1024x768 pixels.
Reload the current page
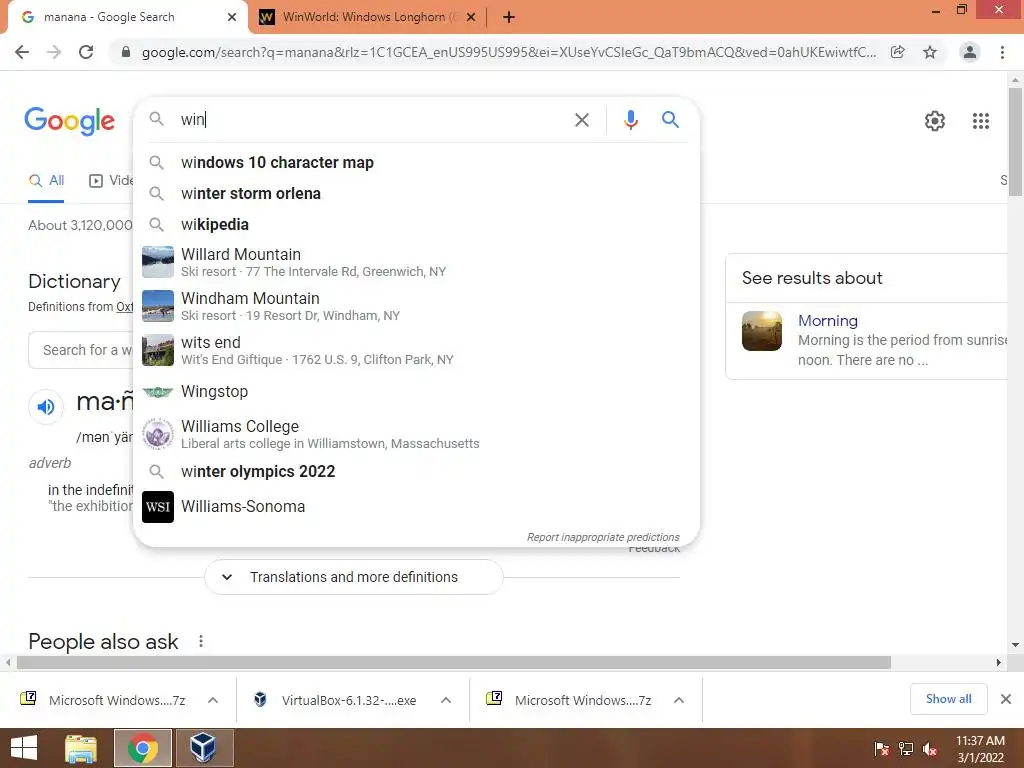pos(86,52)
